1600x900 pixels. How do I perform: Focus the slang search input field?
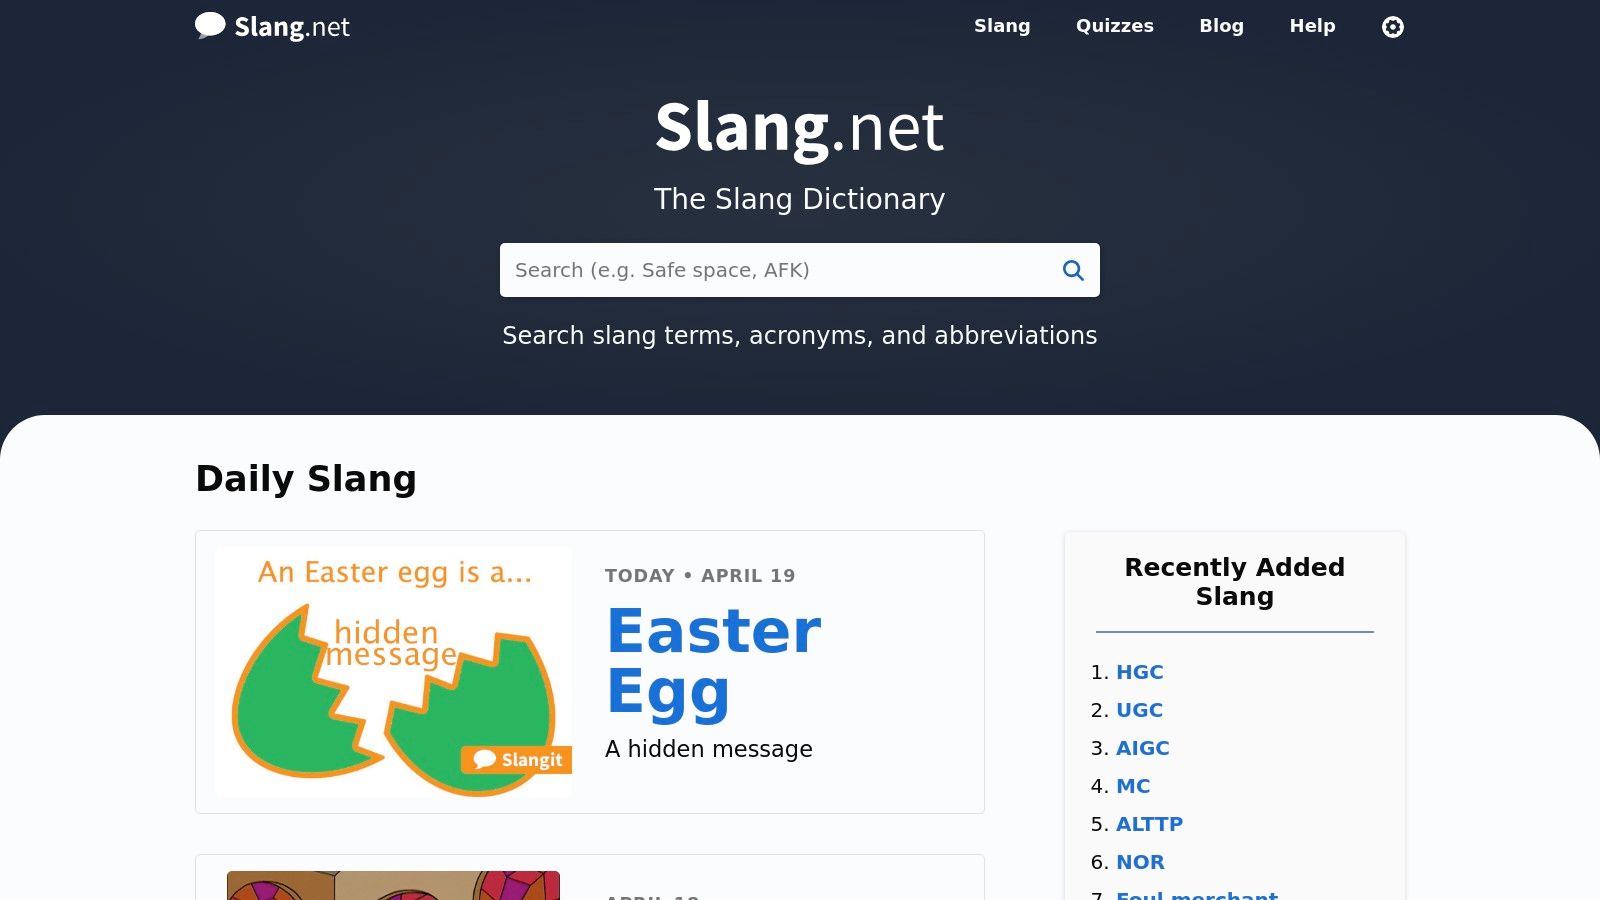(x=775, y=270)
